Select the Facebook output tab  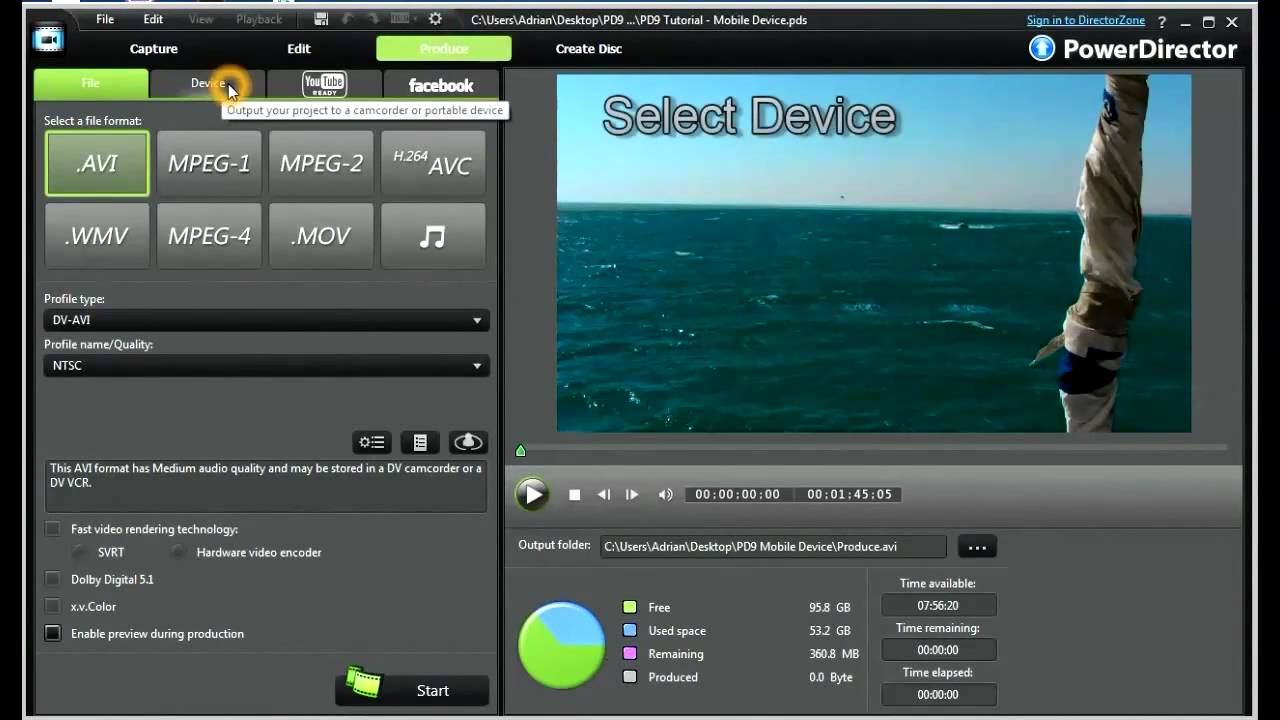(x=441, y=84)
